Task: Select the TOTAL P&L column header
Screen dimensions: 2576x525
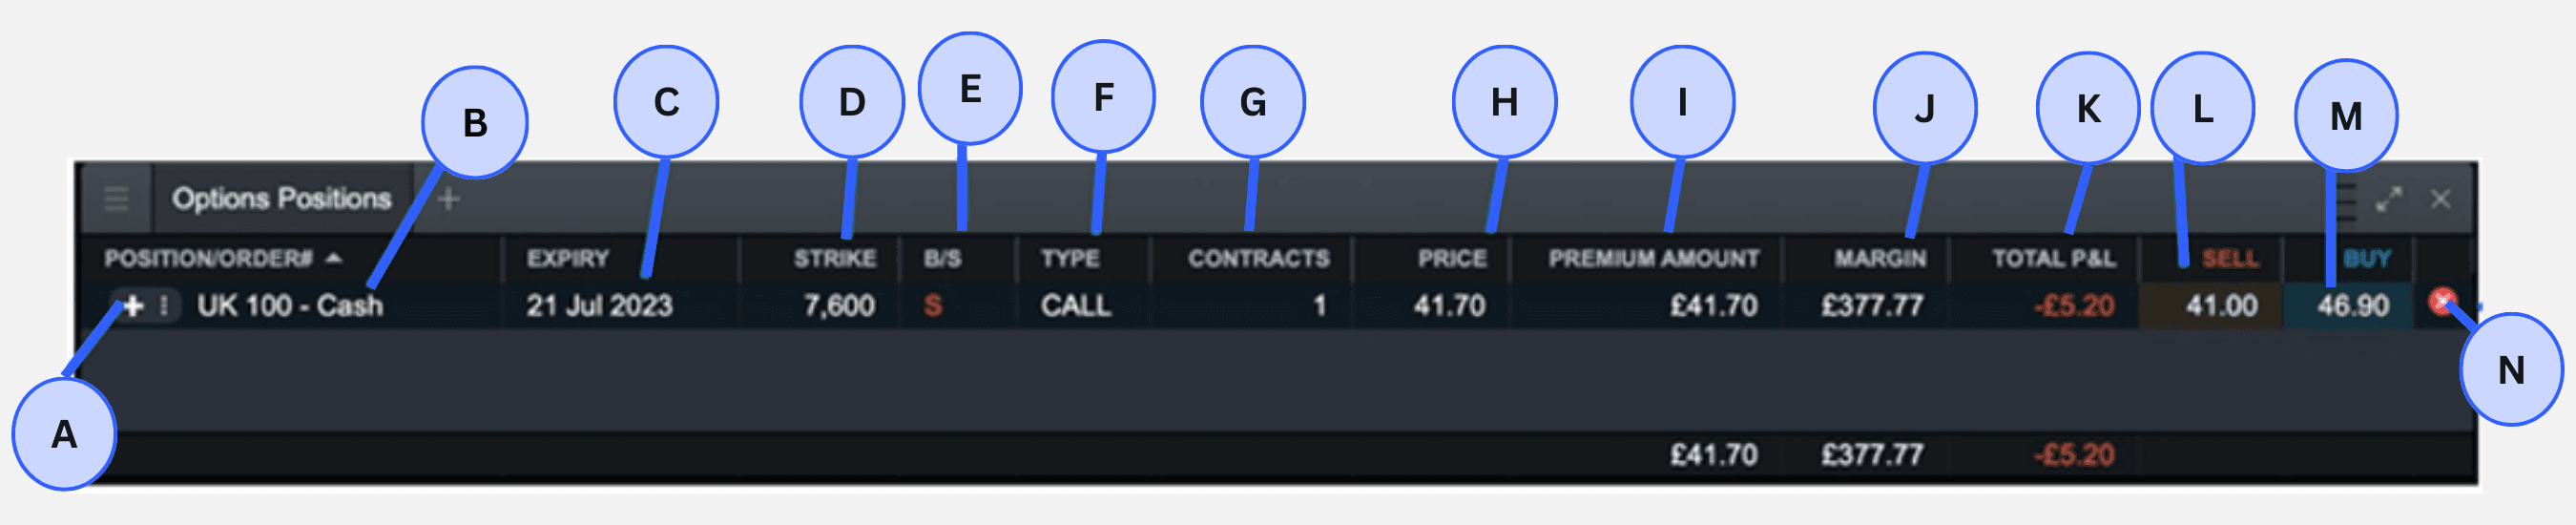Action: click(2054, 259)
